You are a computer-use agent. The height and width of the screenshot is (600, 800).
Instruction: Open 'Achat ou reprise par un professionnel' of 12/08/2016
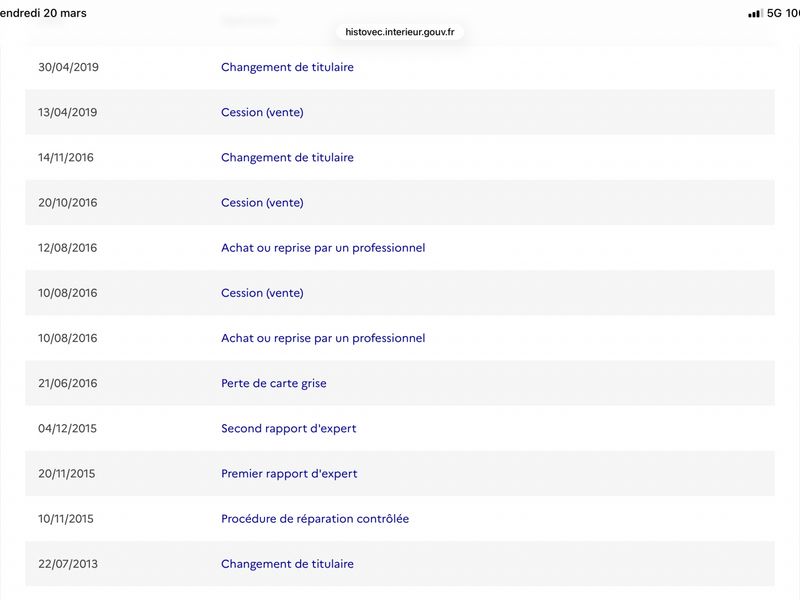(323, 248)
